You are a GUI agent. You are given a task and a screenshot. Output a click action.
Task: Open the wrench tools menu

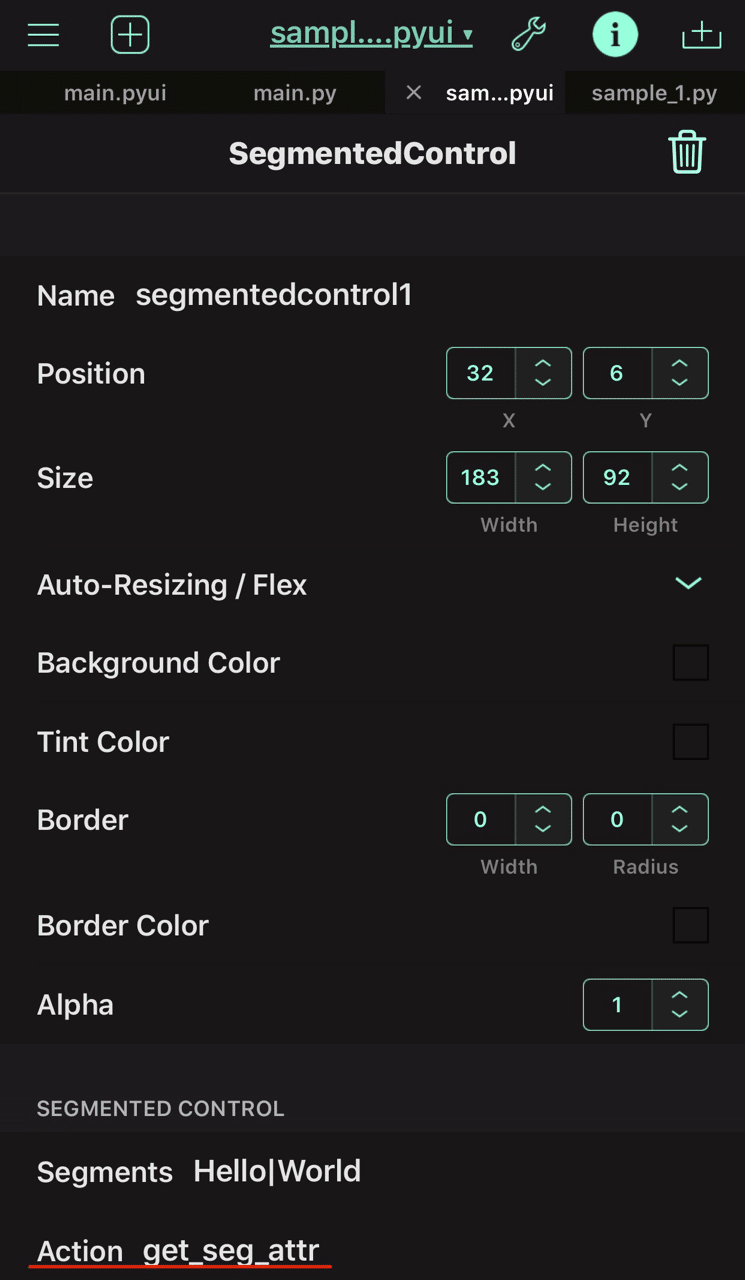(x=528, y=35)
